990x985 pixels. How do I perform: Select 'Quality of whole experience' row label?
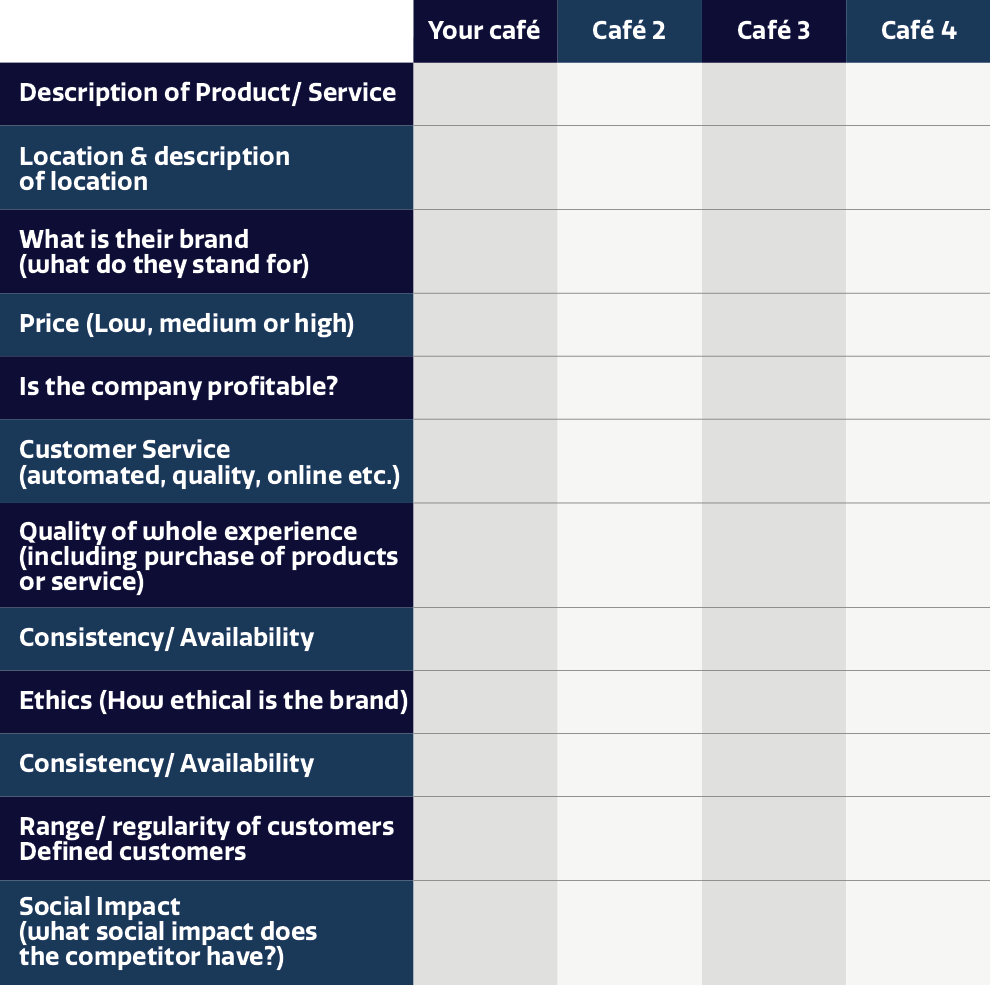coord(206,555)
